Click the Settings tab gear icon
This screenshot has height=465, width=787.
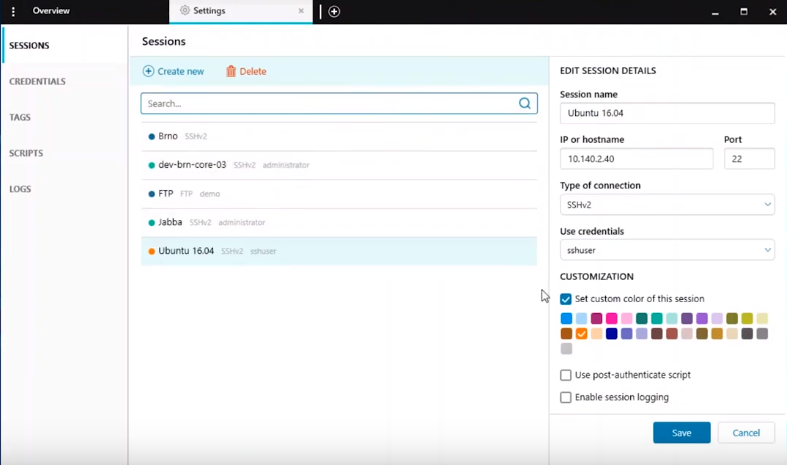tap(185, 11)
